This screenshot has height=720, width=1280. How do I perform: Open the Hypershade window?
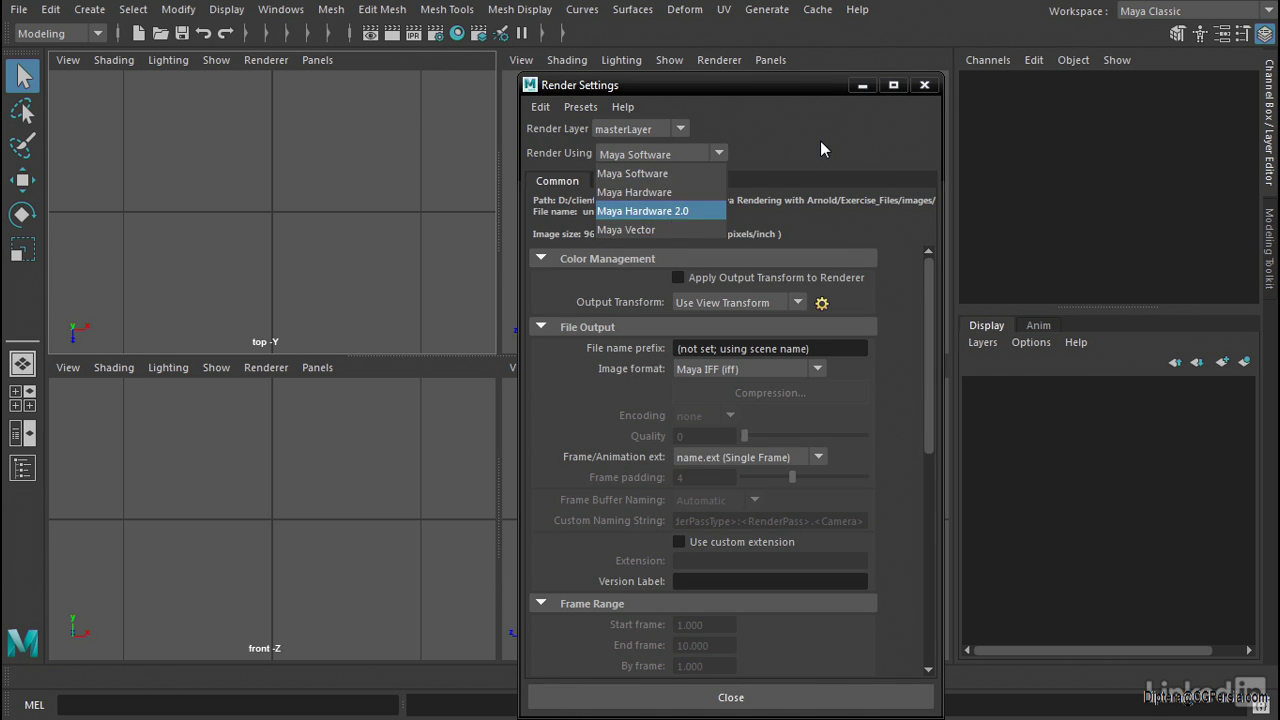(x=457, y=33)
